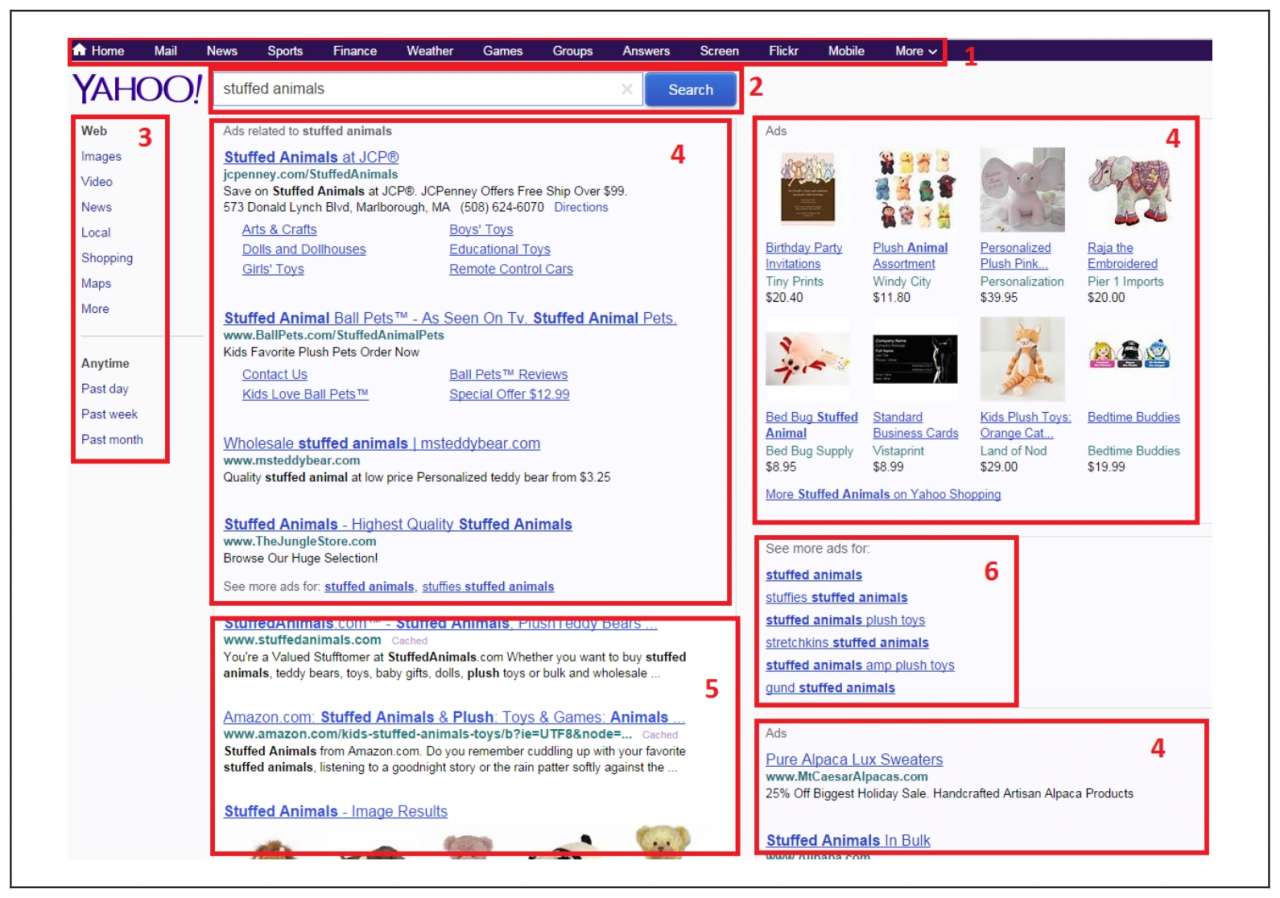1280x898 pixels.
Task: Open Remote Control Cars sublink
Action: click(x=511, y=269)
